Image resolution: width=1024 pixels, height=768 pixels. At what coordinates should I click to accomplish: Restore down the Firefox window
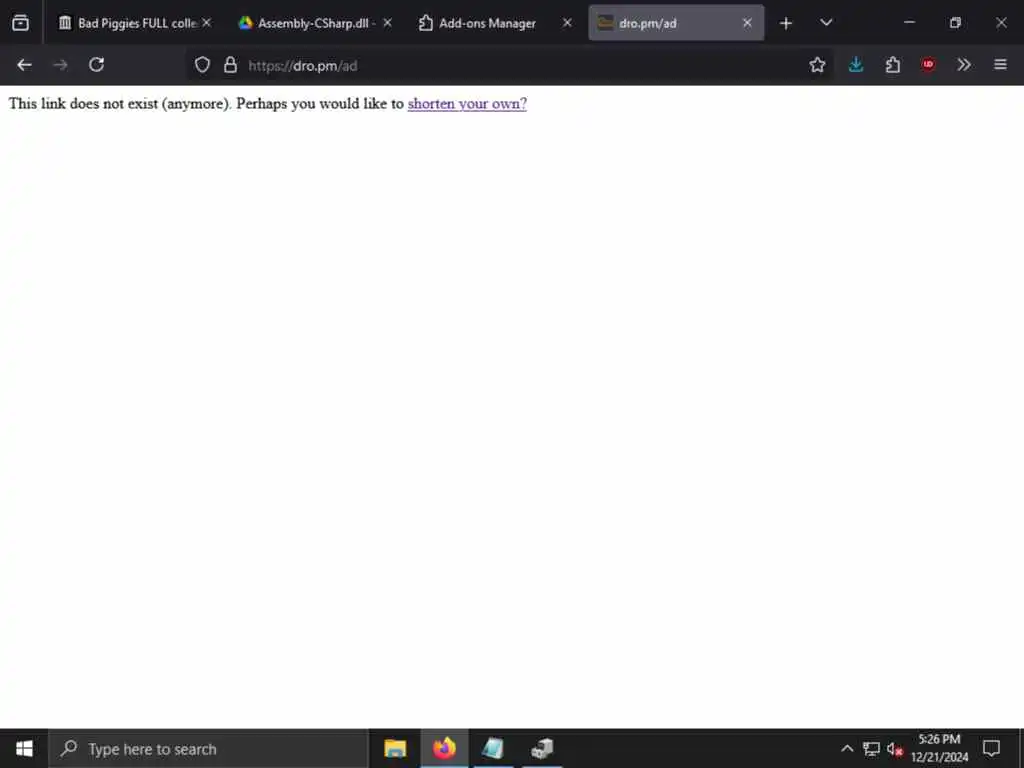pyautogui.click(x=955, y=23)
